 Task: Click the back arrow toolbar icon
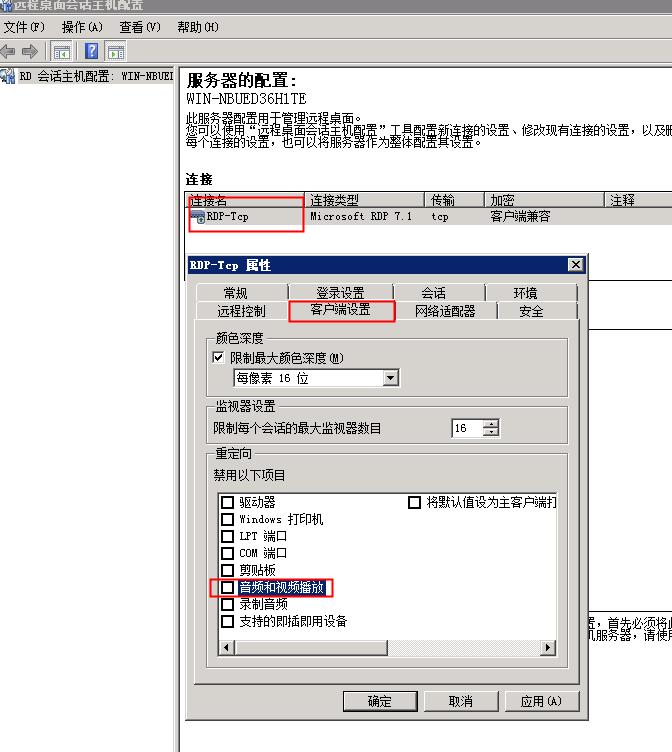(x=9, y=51)
